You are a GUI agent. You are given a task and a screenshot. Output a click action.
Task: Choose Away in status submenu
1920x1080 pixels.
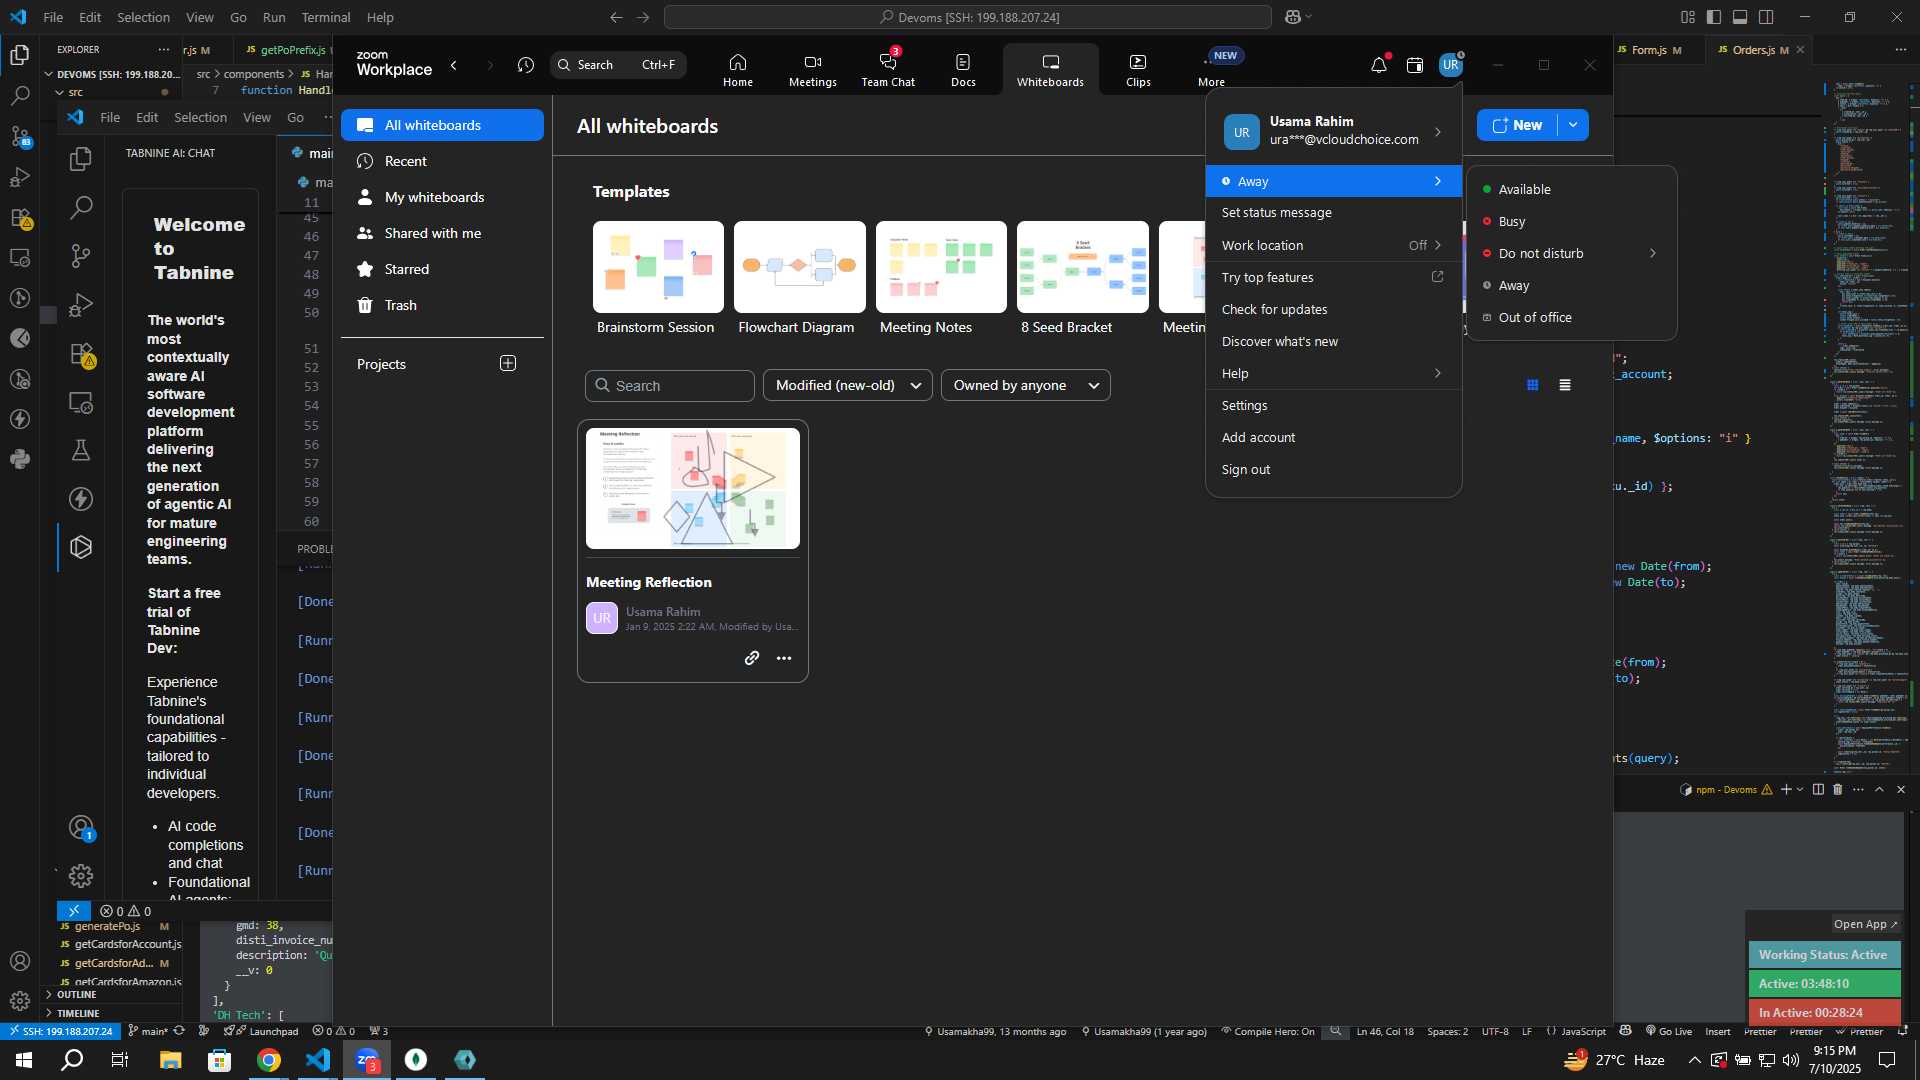[1571, 285]
